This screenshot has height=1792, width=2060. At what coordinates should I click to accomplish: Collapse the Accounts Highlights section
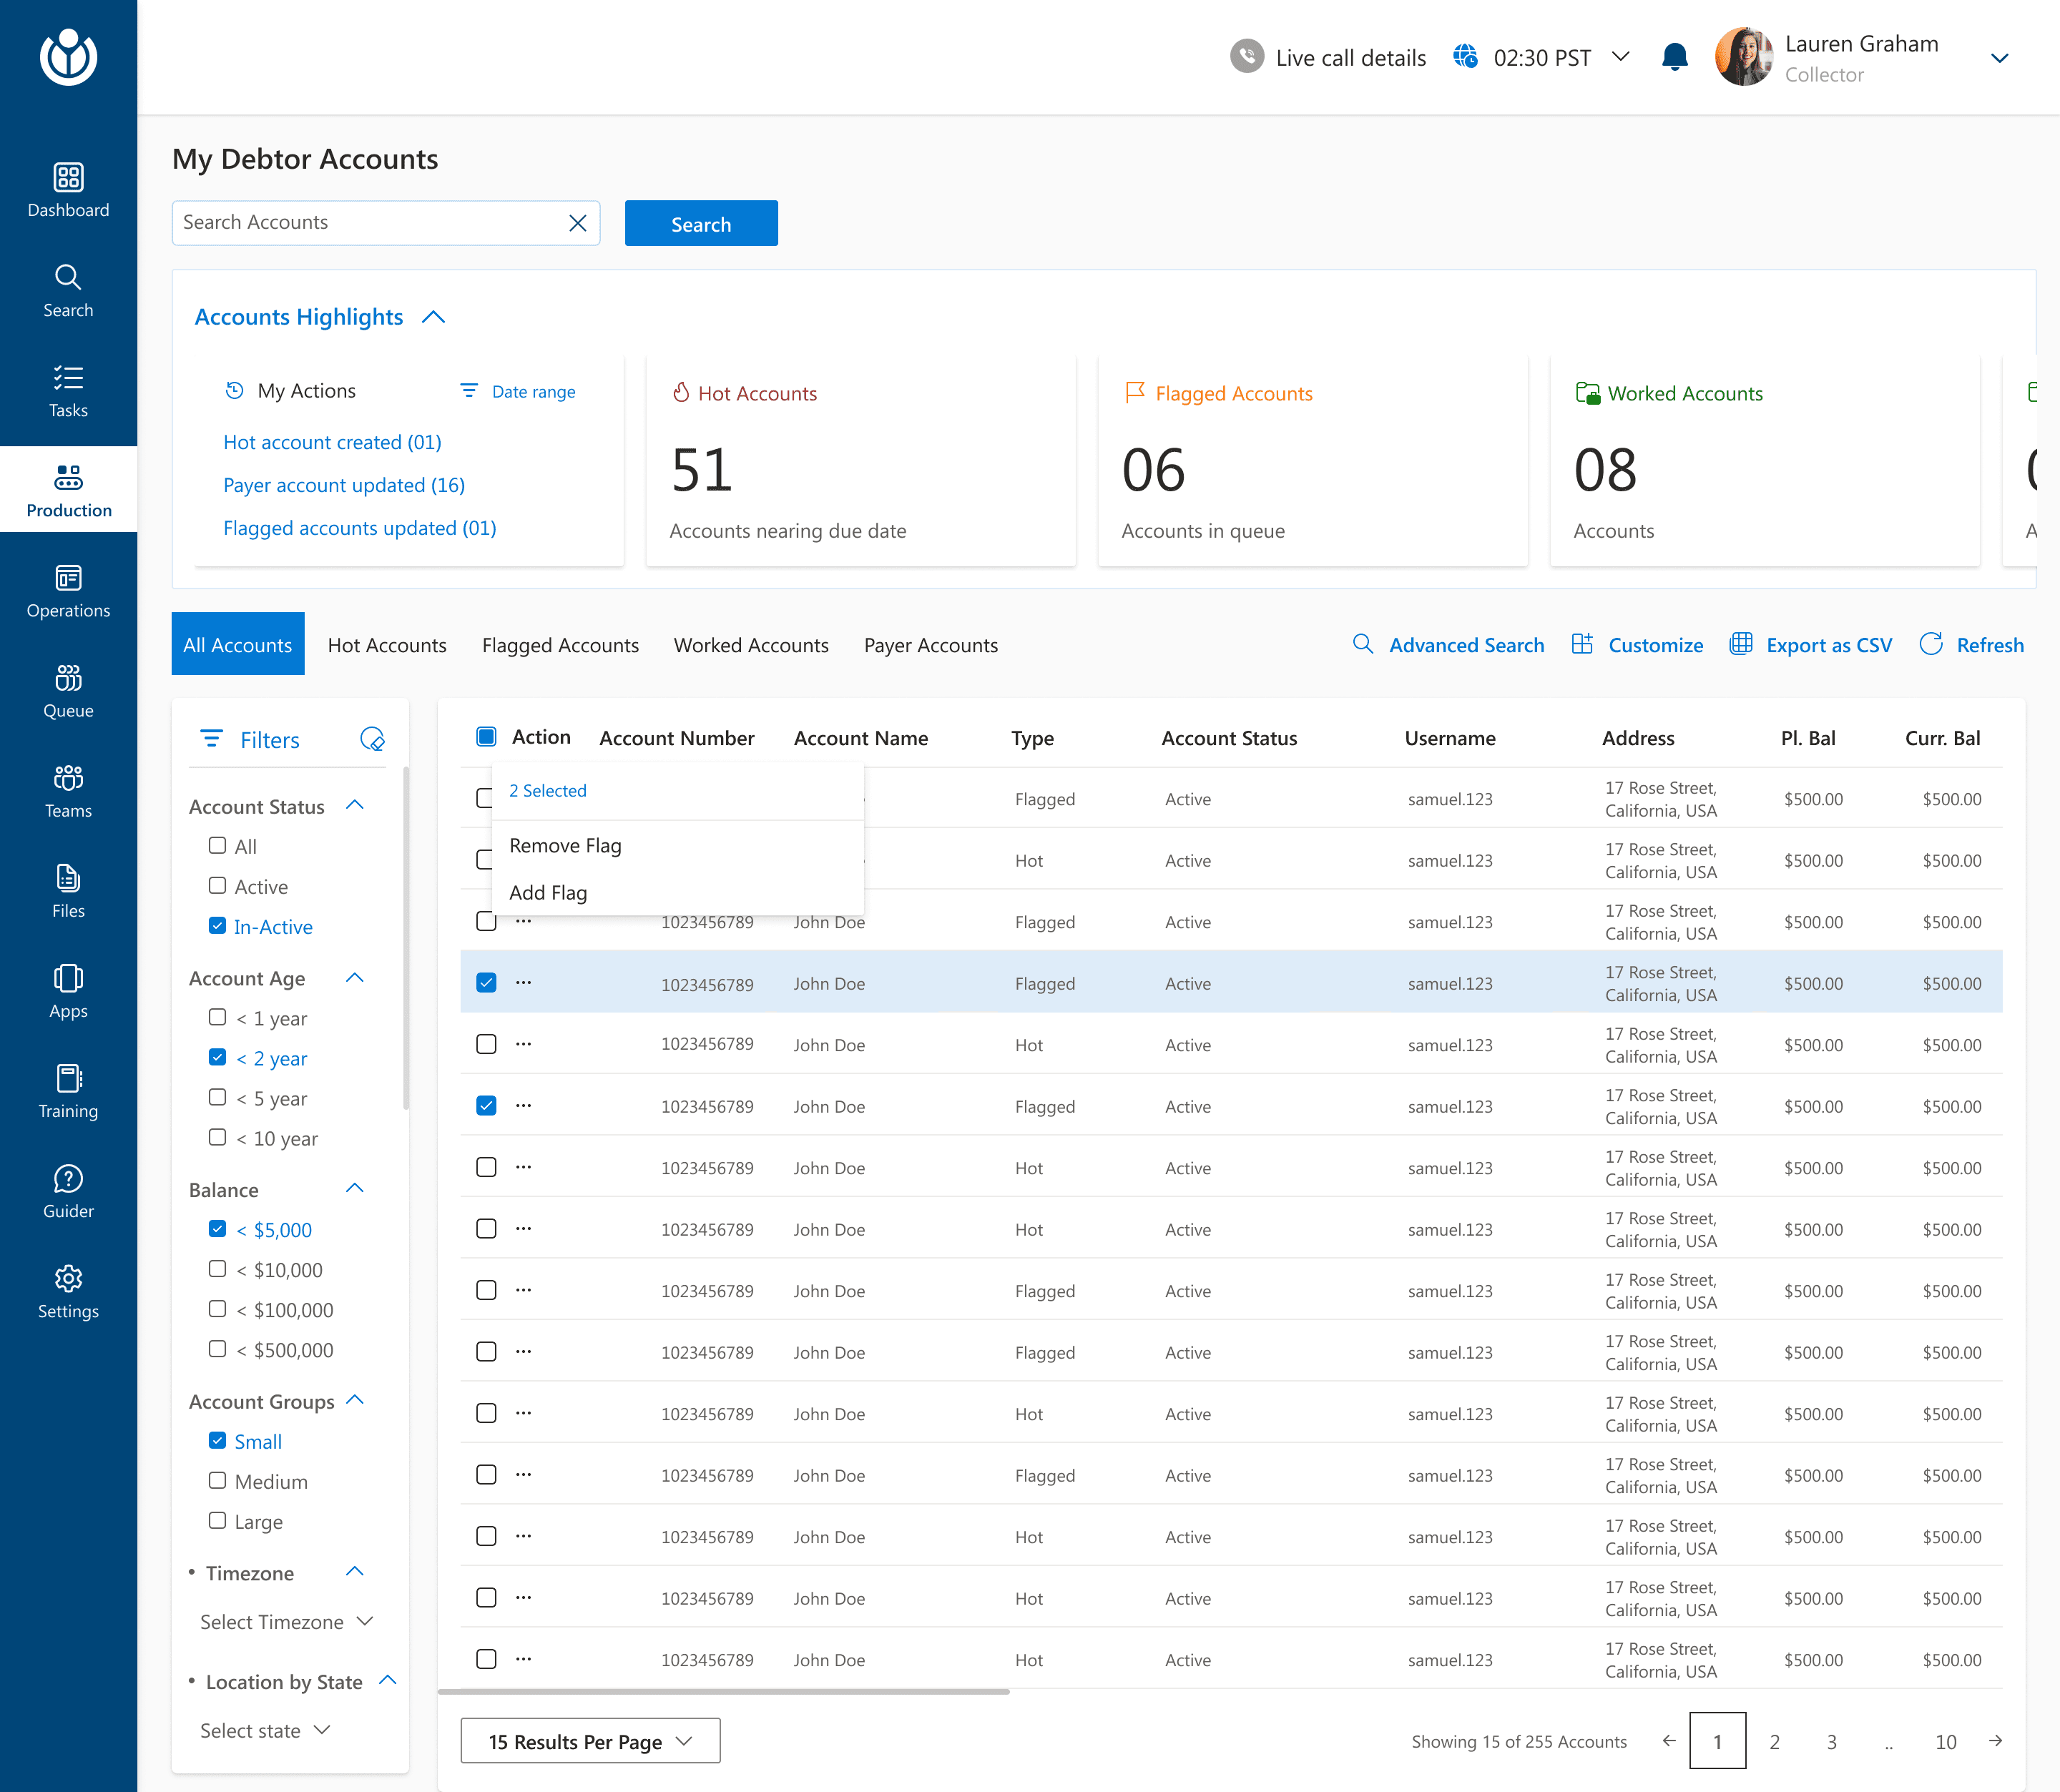[x=434, y=317]
